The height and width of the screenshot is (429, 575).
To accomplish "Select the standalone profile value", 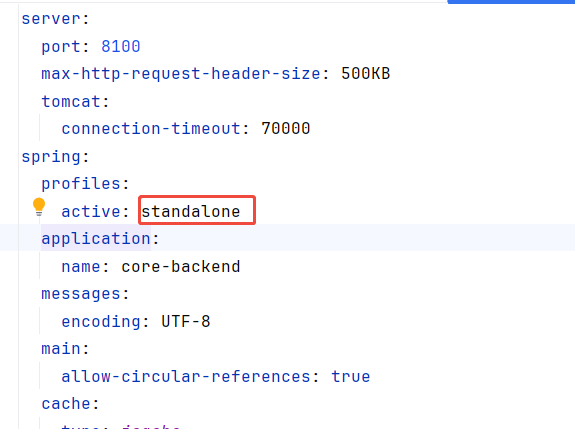I will click(191, 212).
